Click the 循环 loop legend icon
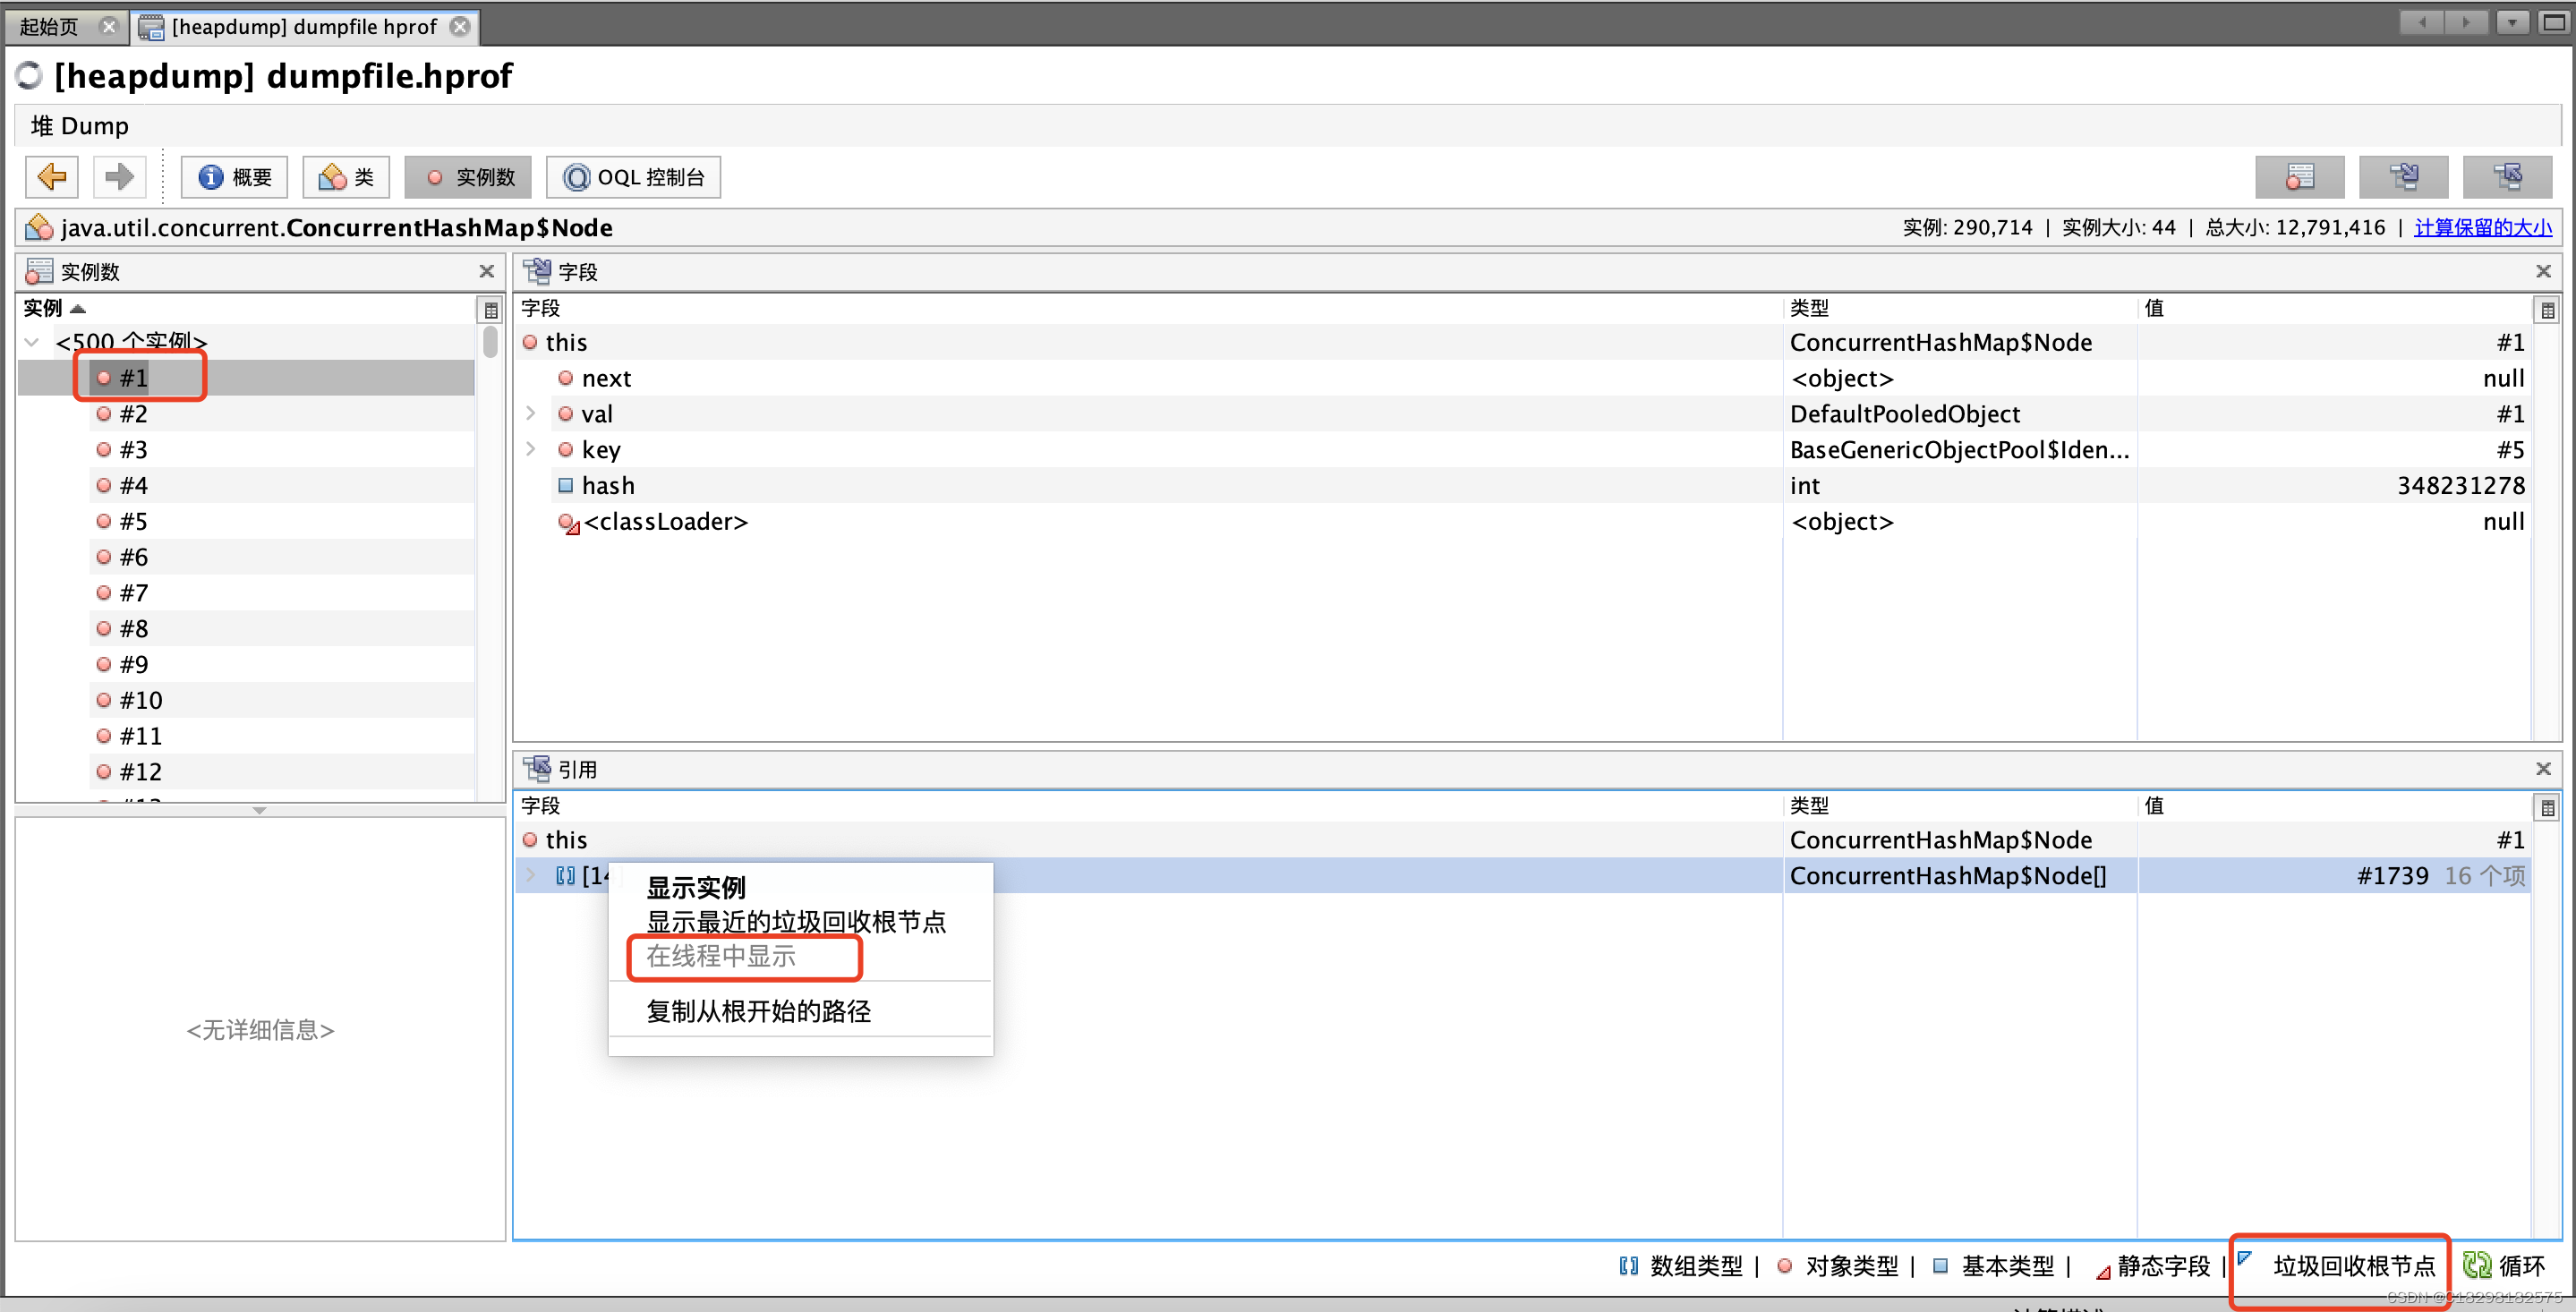The image size is (2576, 1312). point(2477,1266)
